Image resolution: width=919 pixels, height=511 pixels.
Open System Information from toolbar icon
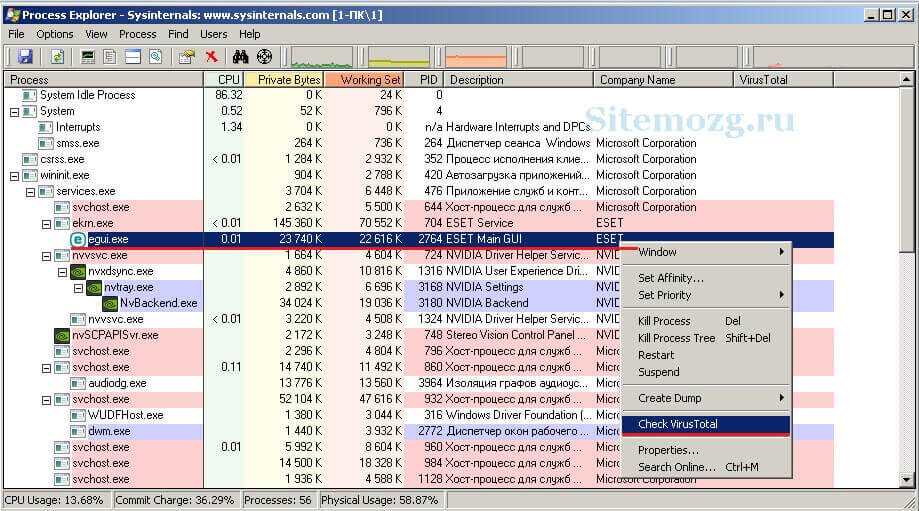point(89,57)
